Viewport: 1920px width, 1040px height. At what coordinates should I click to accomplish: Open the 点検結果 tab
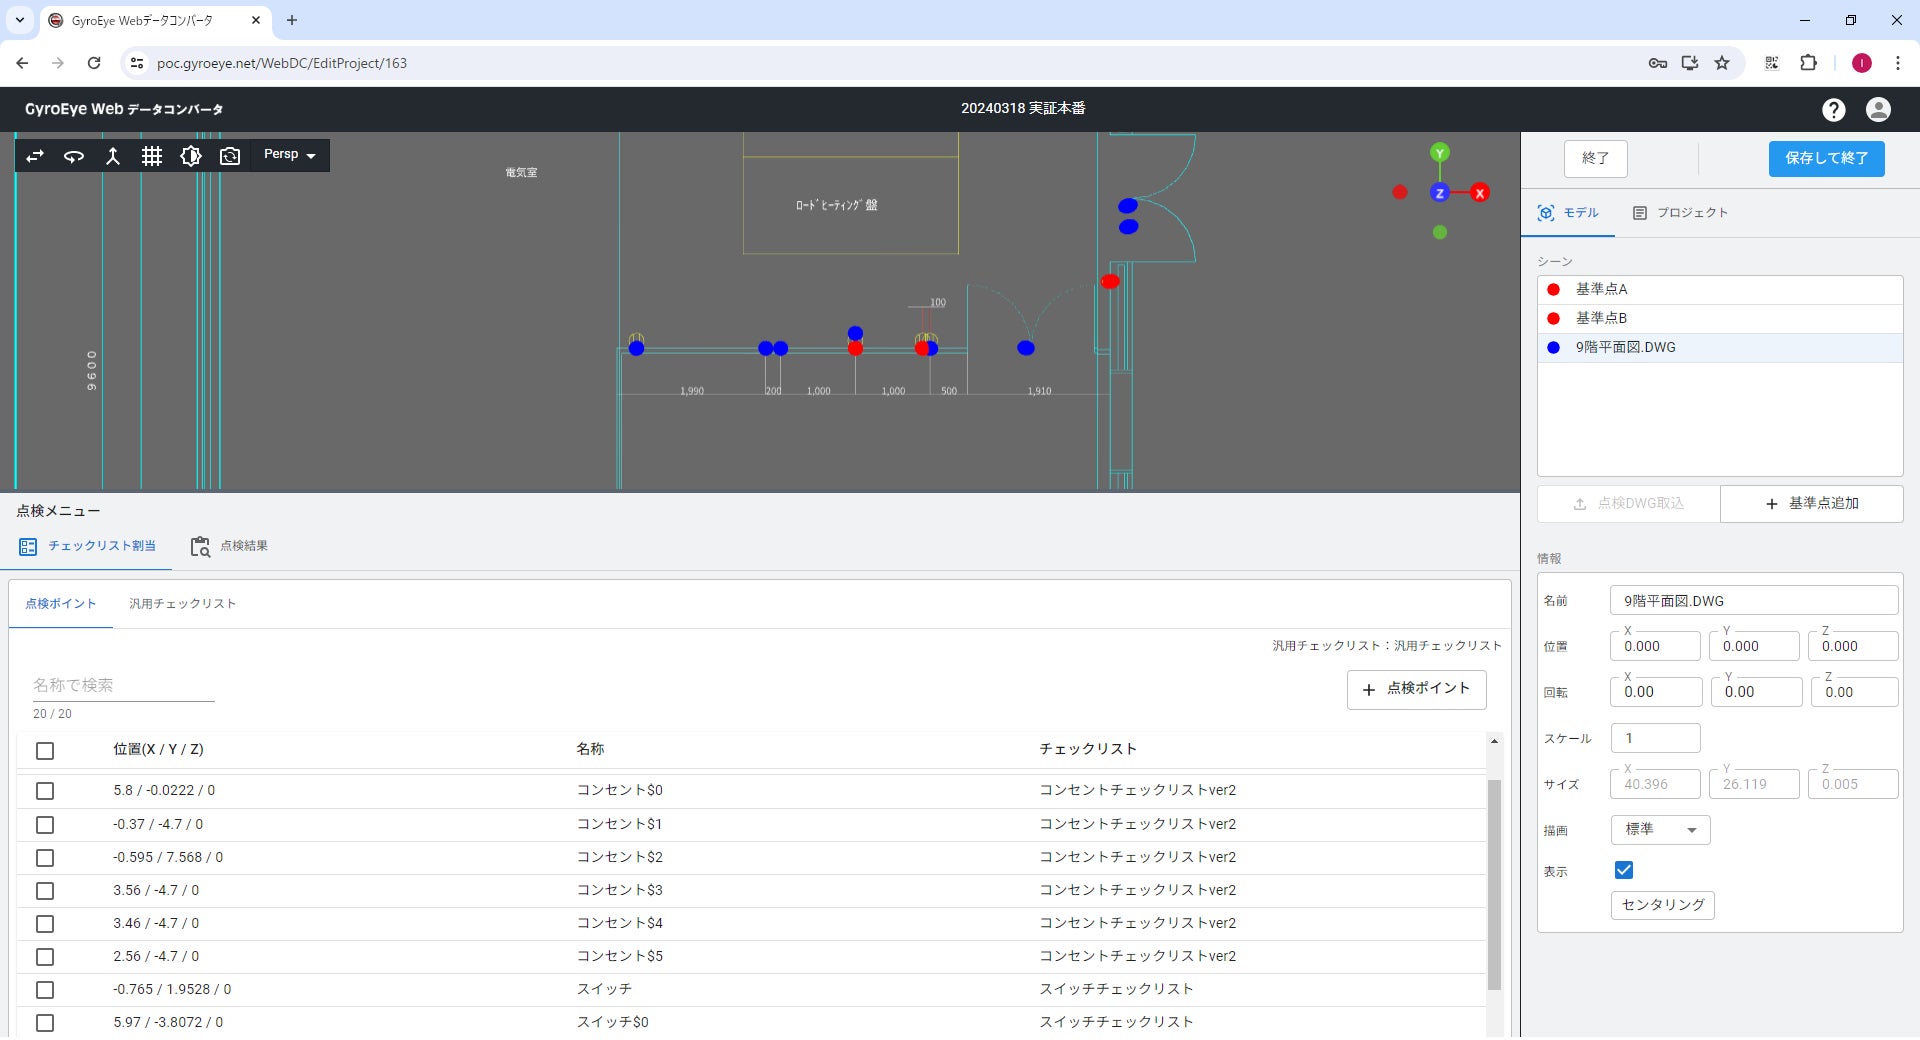(x=229, y=547)
